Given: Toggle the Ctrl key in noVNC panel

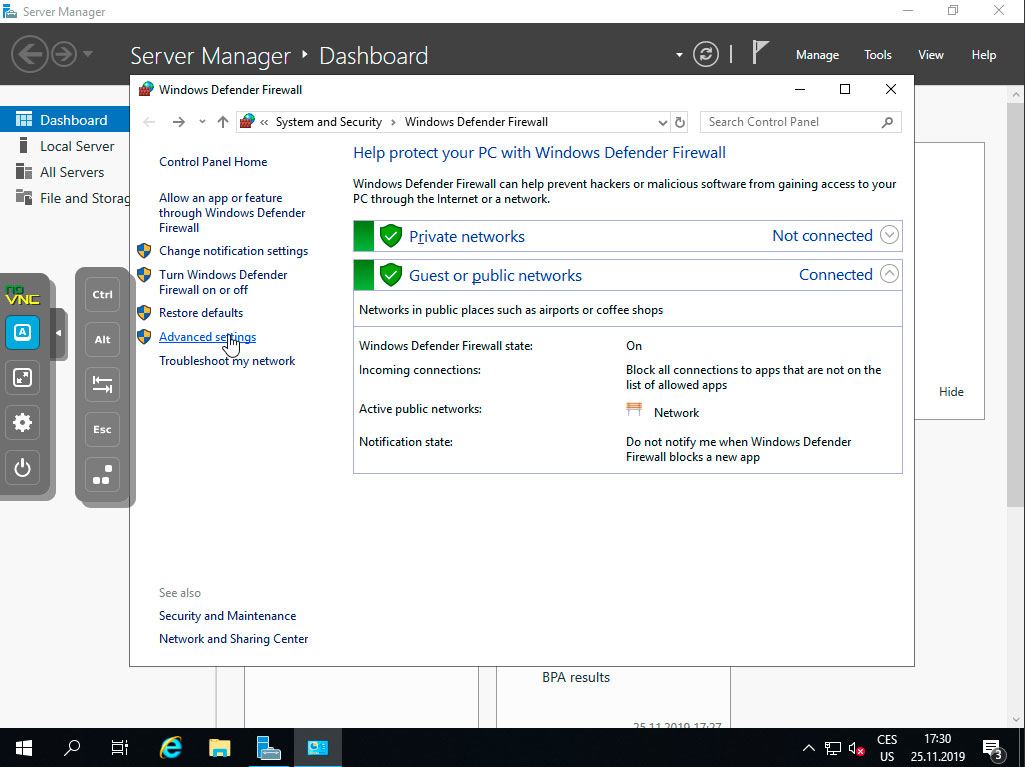Looking at the screenshot, I should tap(101, 294).
